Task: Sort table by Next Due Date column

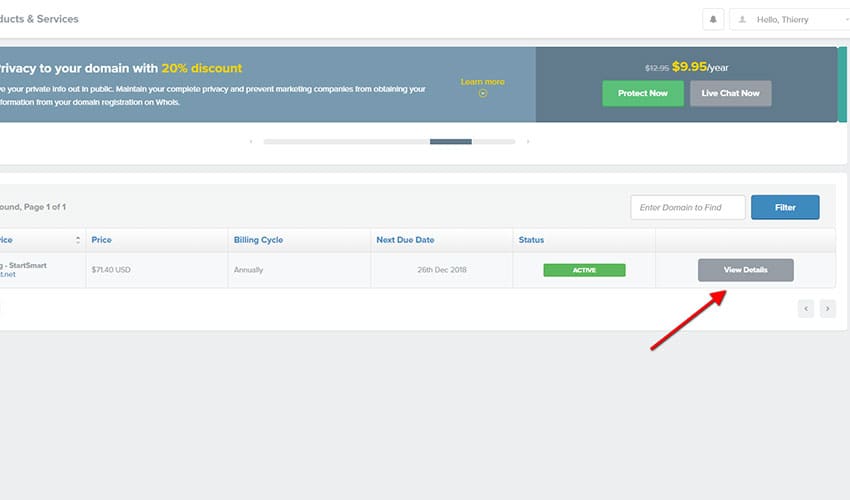Action: pyautogui.click(x=405, y=240)
